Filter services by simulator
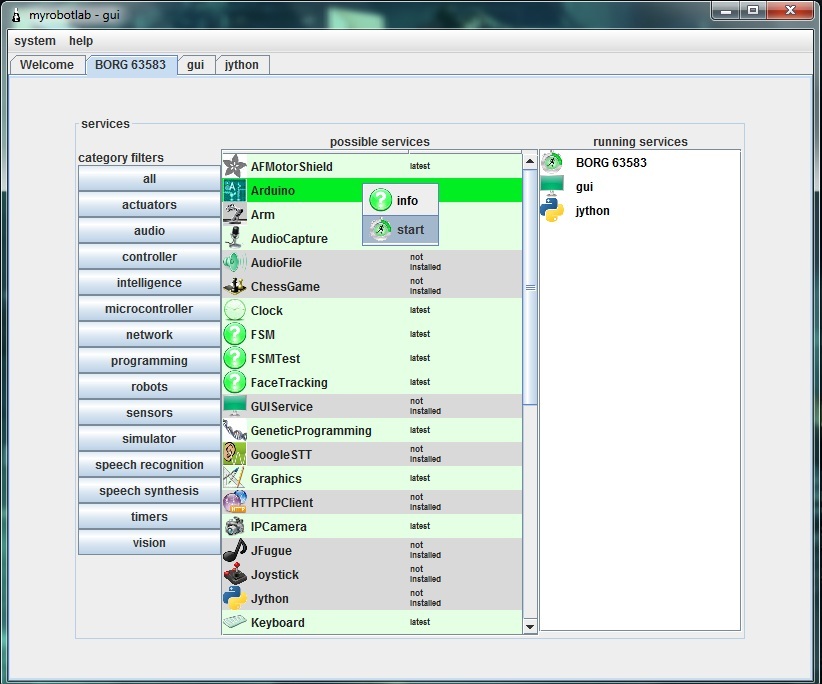Viewport: 822px width, 684px height. 149,439
